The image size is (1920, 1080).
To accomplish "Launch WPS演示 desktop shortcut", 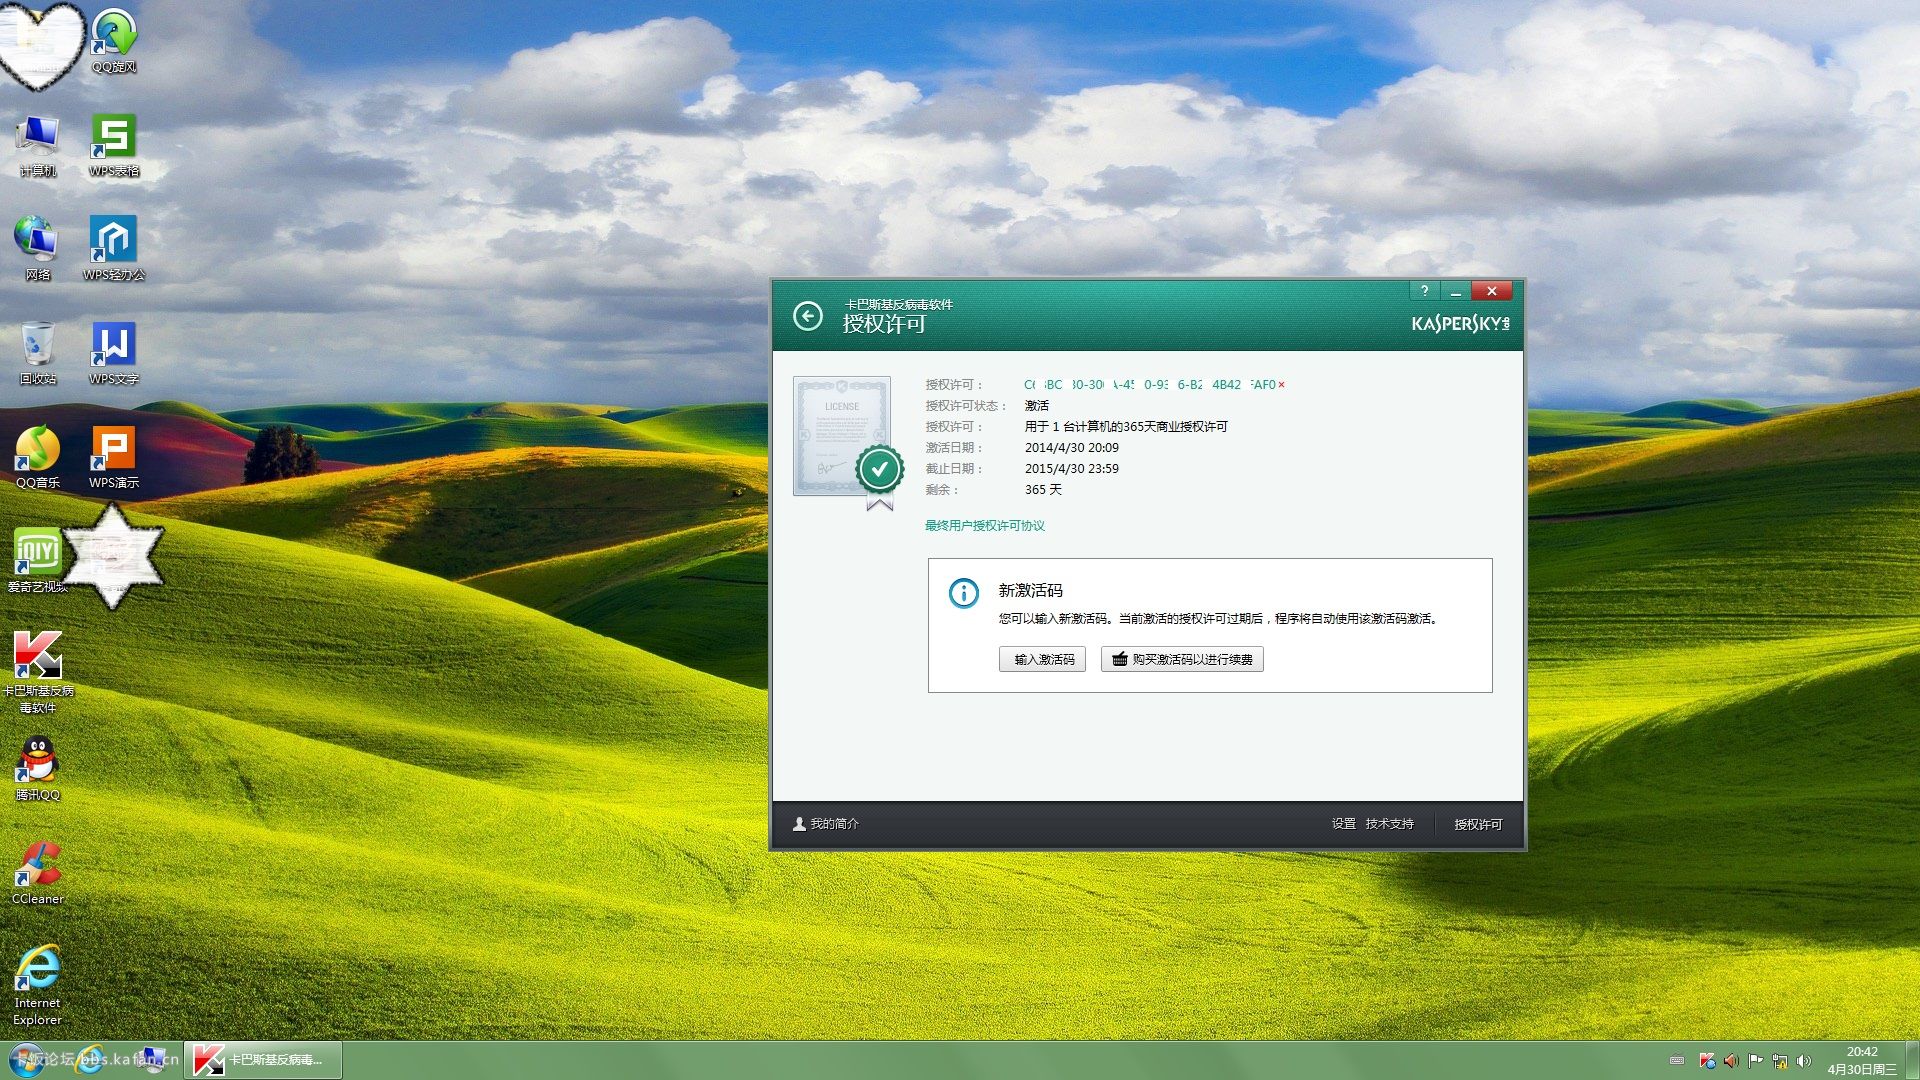I will pyautogui.click(x=114, y=456).
